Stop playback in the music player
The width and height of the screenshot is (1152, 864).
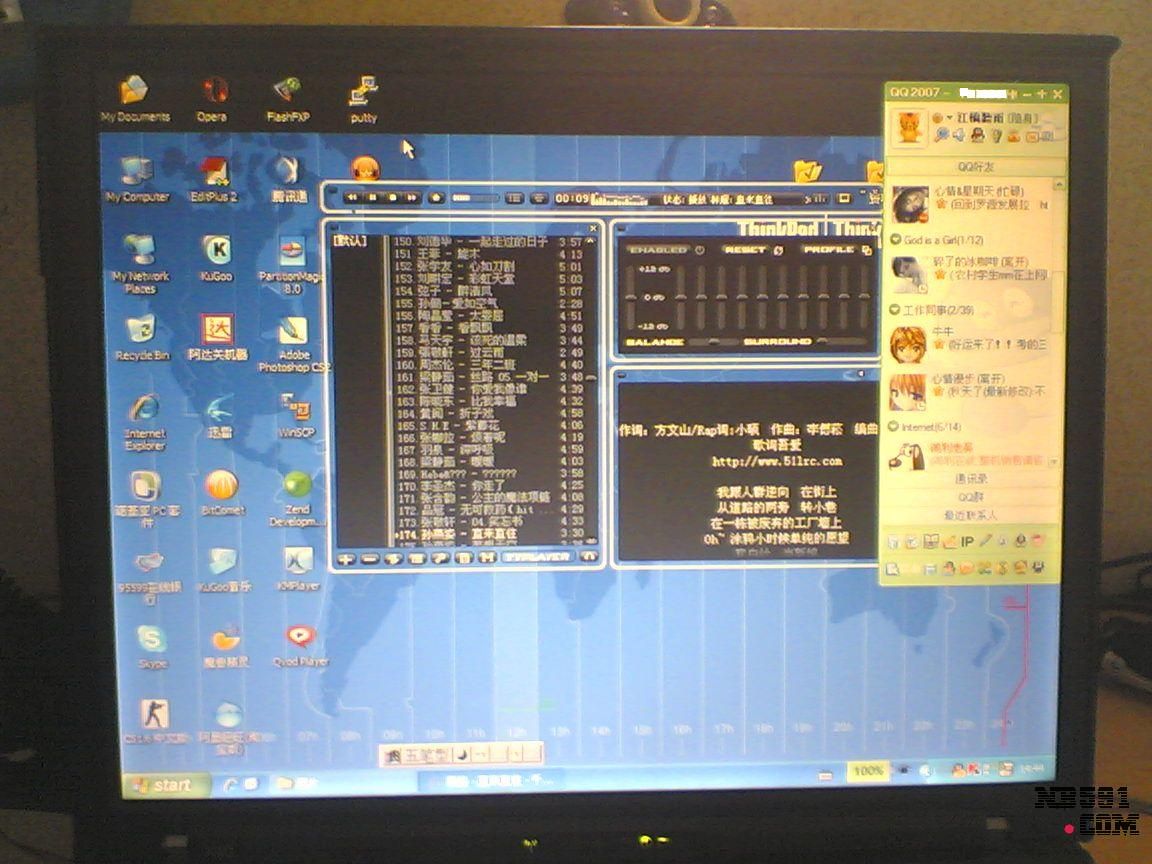392,198
